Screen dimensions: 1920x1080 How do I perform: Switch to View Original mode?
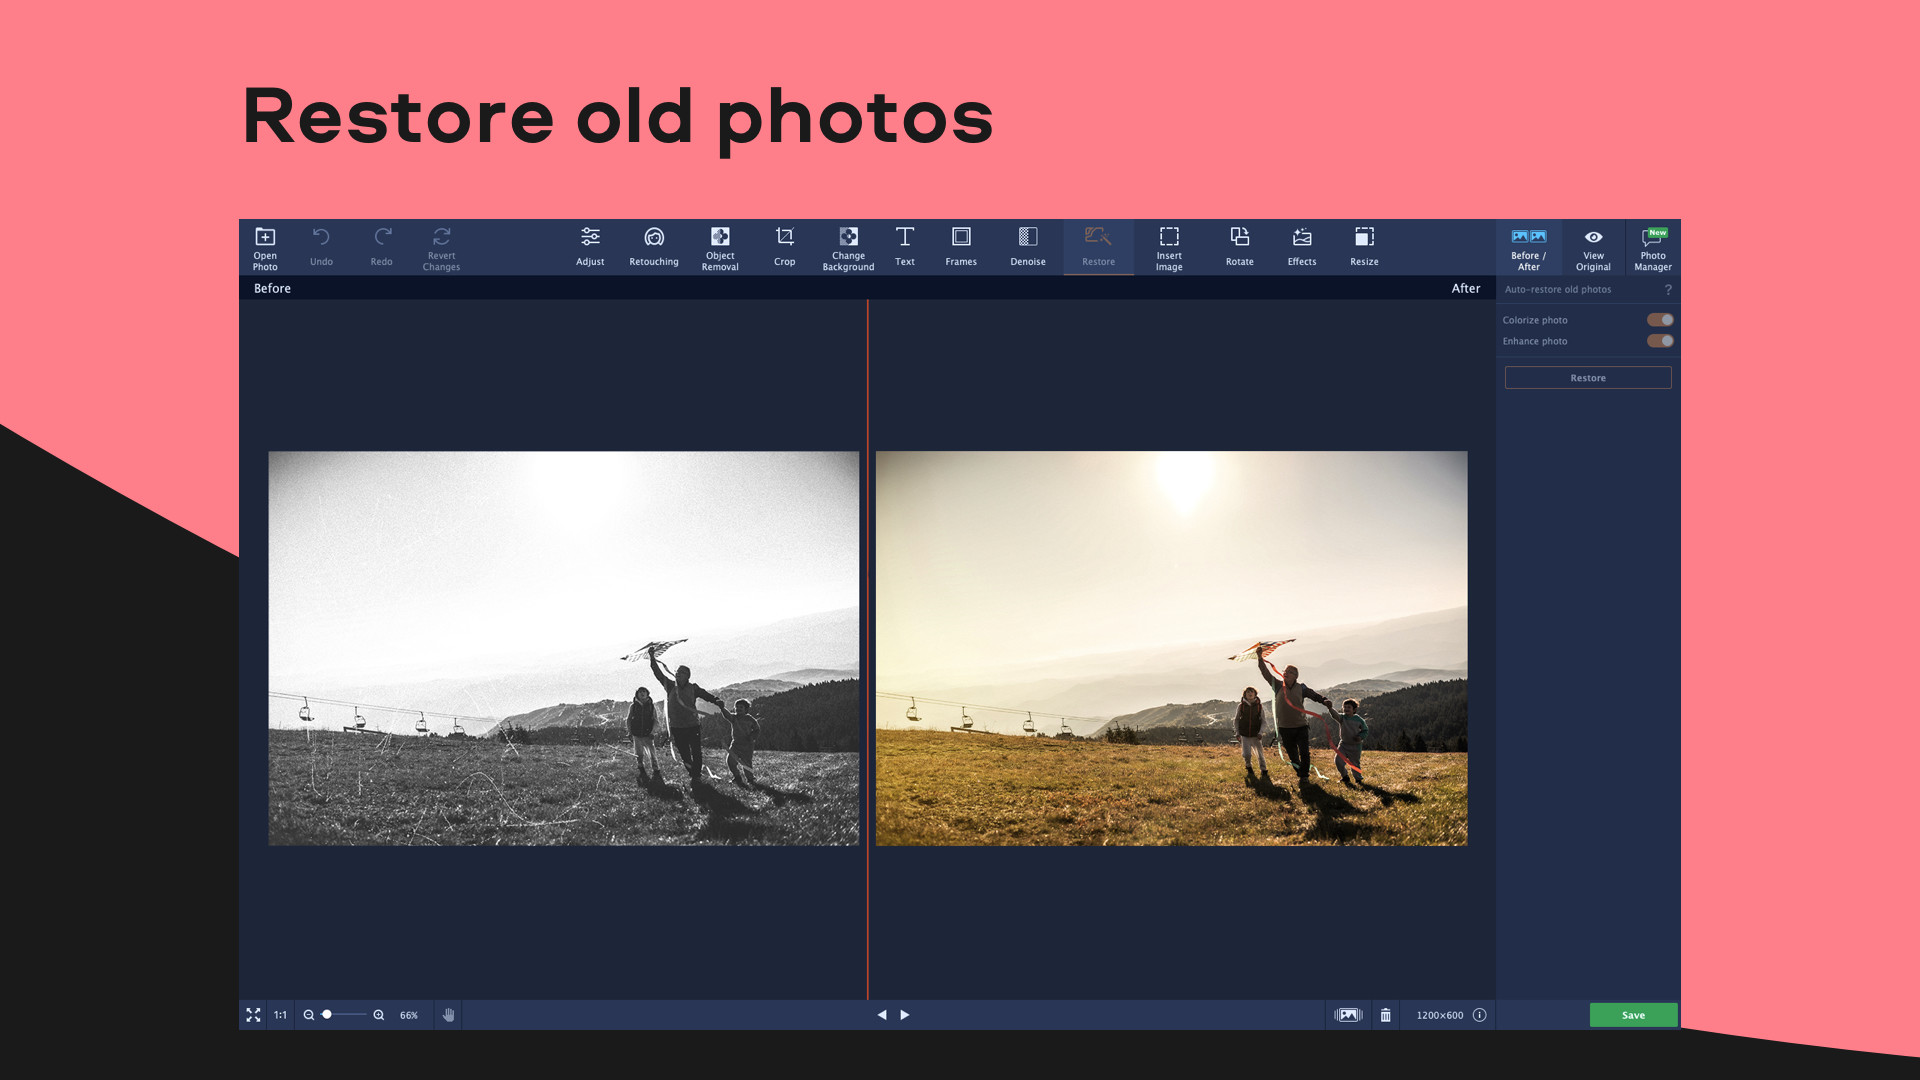click(x=1593, y=247)
